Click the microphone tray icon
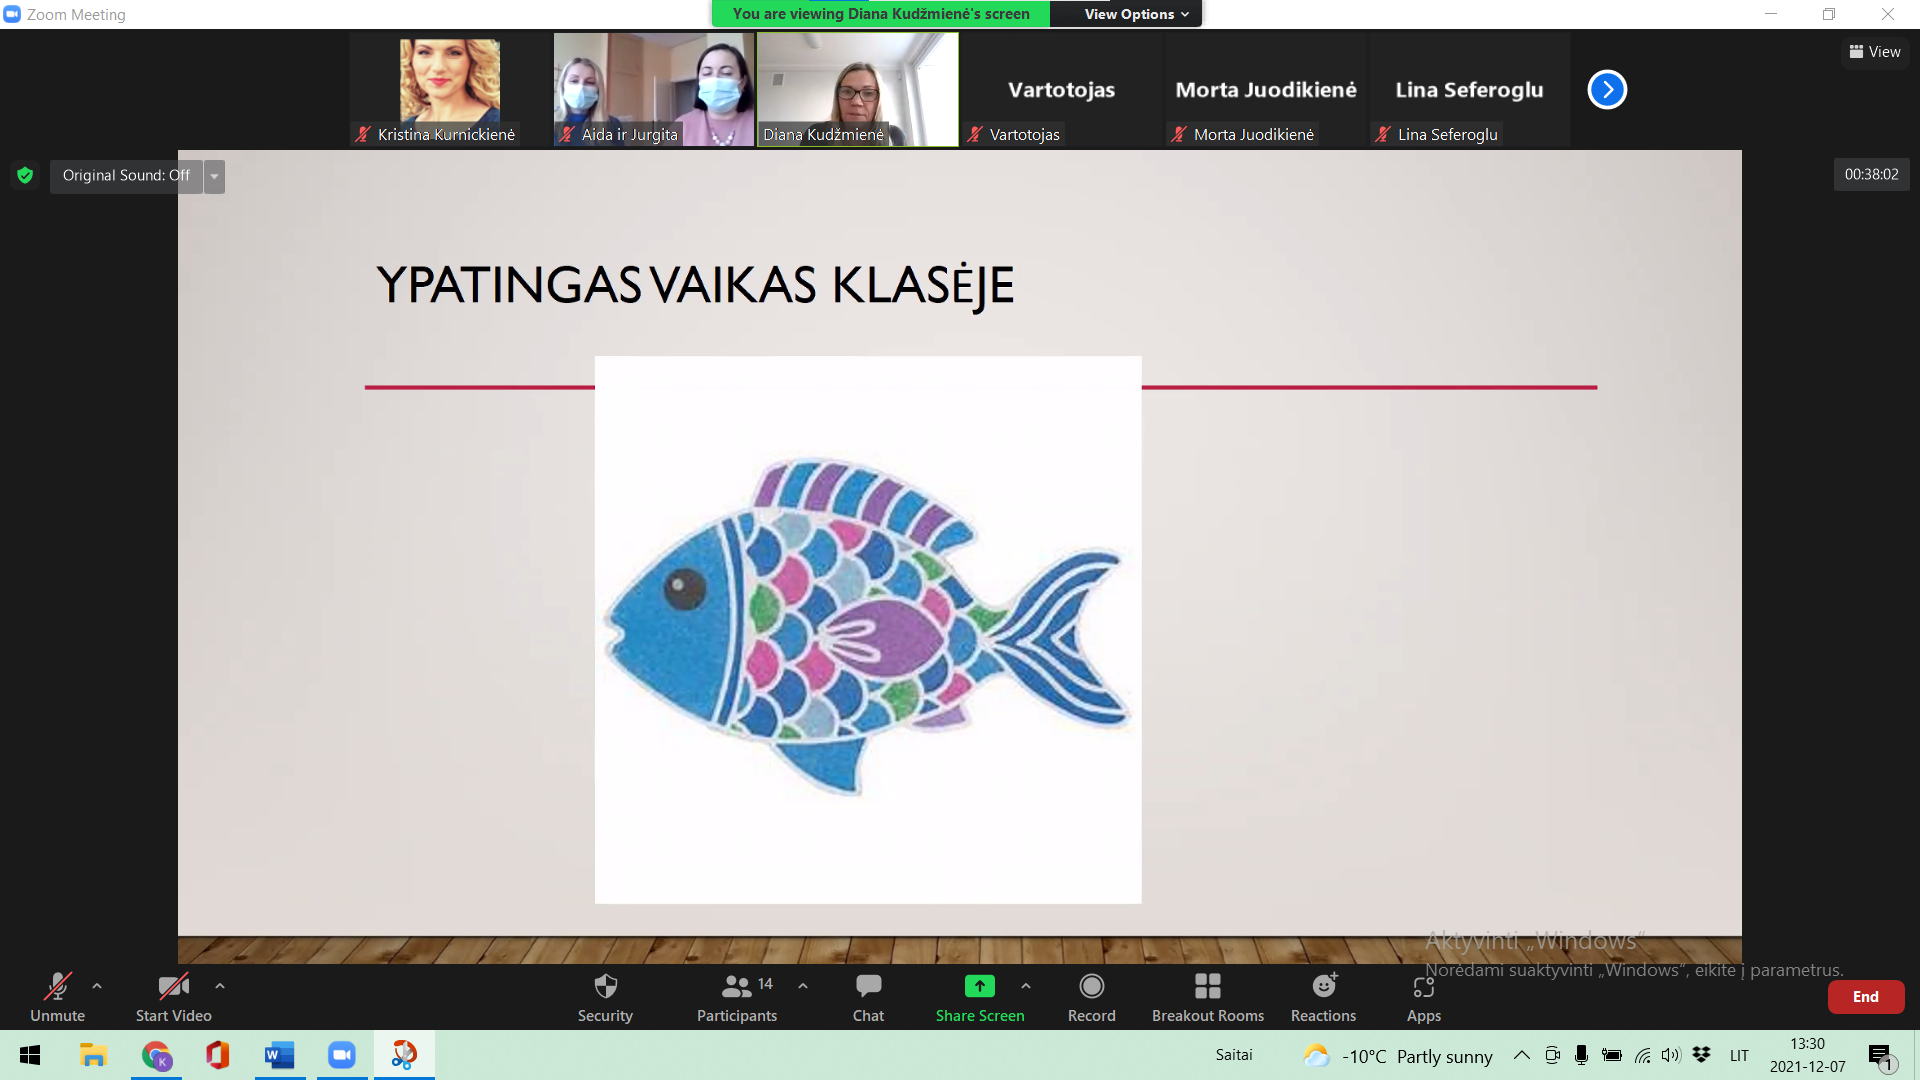1920x1080 pixels. click(1581, 1055)
